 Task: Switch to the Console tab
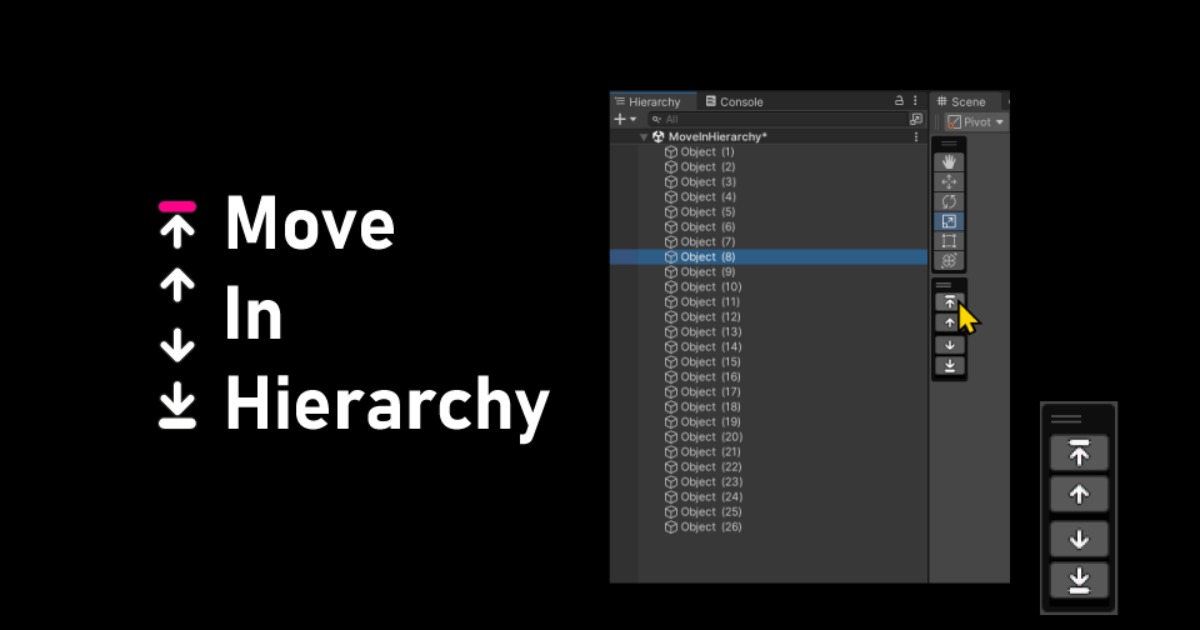click(734, 102)
